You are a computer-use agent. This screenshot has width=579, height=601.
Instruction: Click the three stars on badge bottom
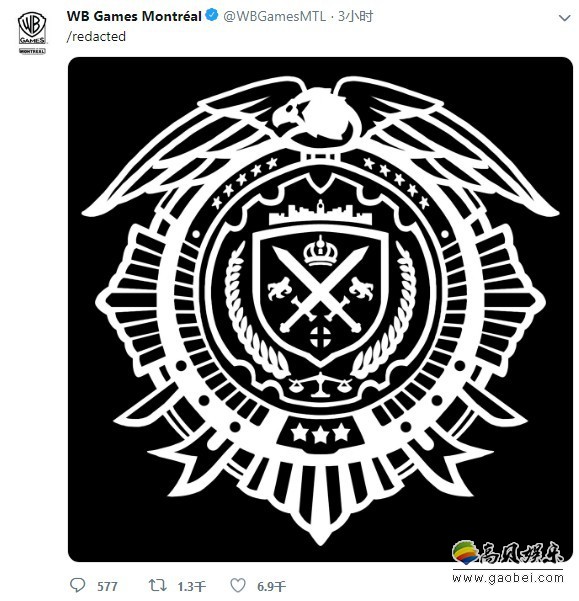tap(320, 434)
